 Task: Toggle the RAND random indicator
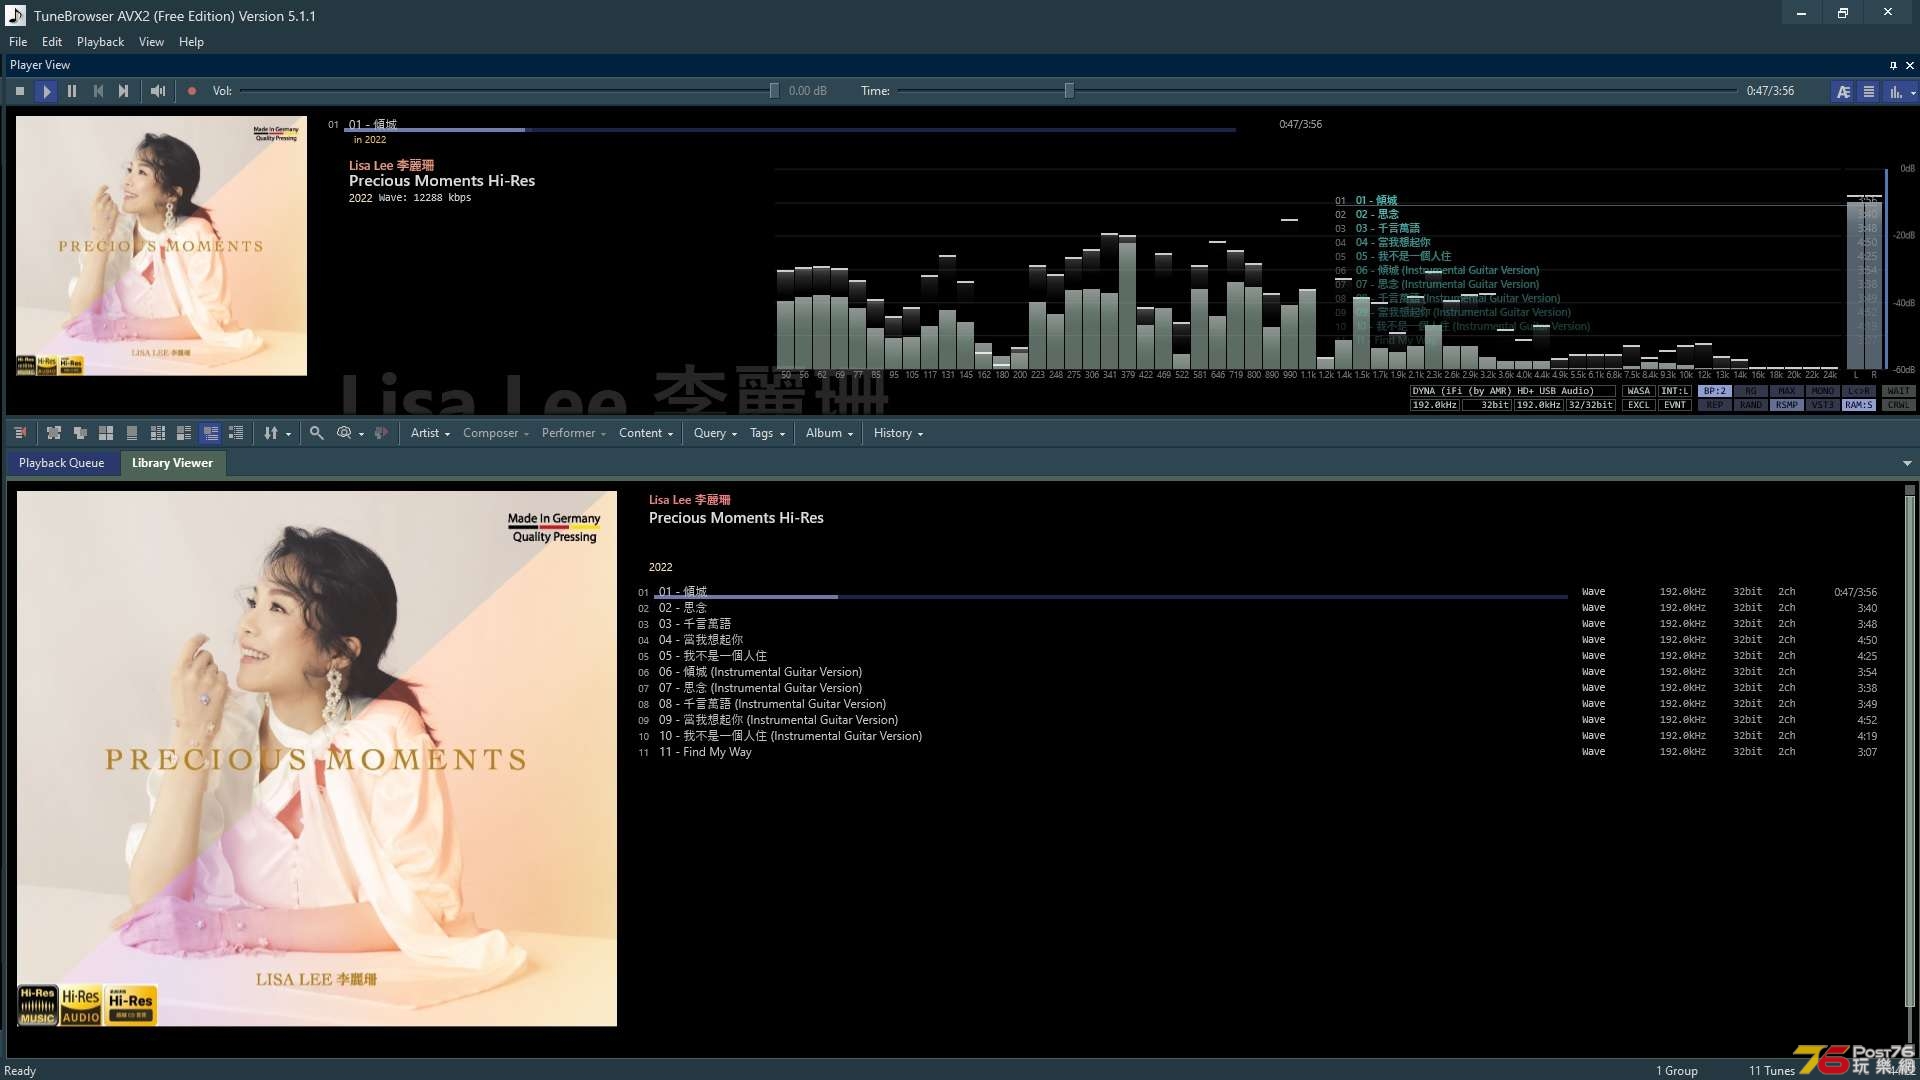1751,405
